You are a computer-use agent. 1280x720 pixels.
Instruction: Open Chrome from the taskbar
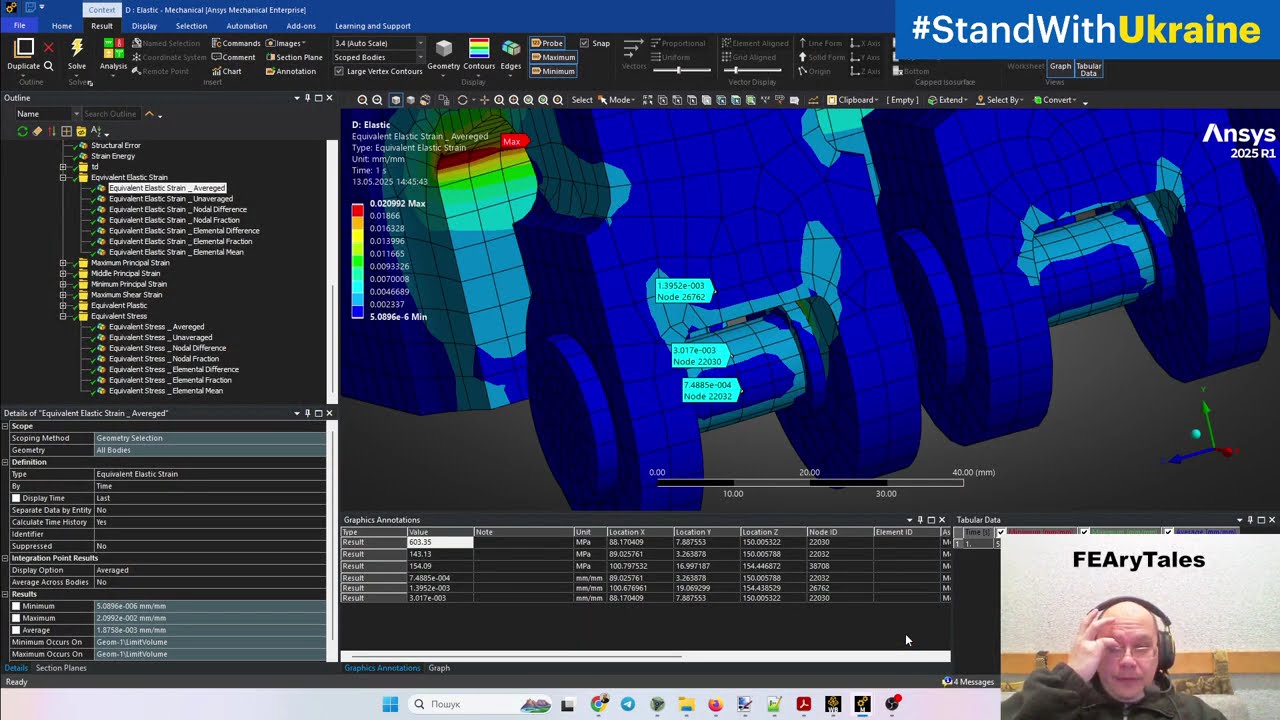[x=598, y=704]
